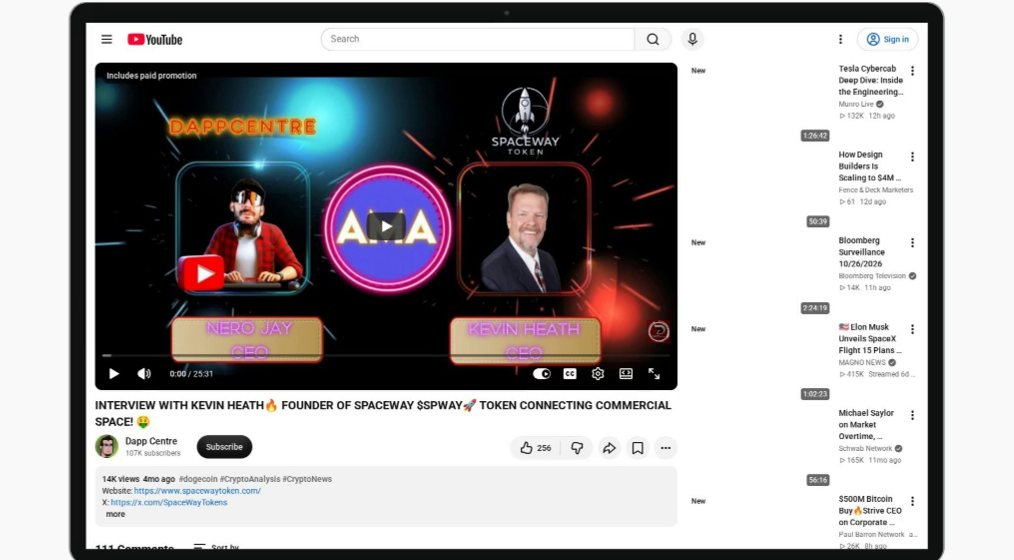Open options menu for Bloomberg Surveillance video
The height and width of the screenshot is (560, 1014).
pyautogui.click(x=912, y=242)
